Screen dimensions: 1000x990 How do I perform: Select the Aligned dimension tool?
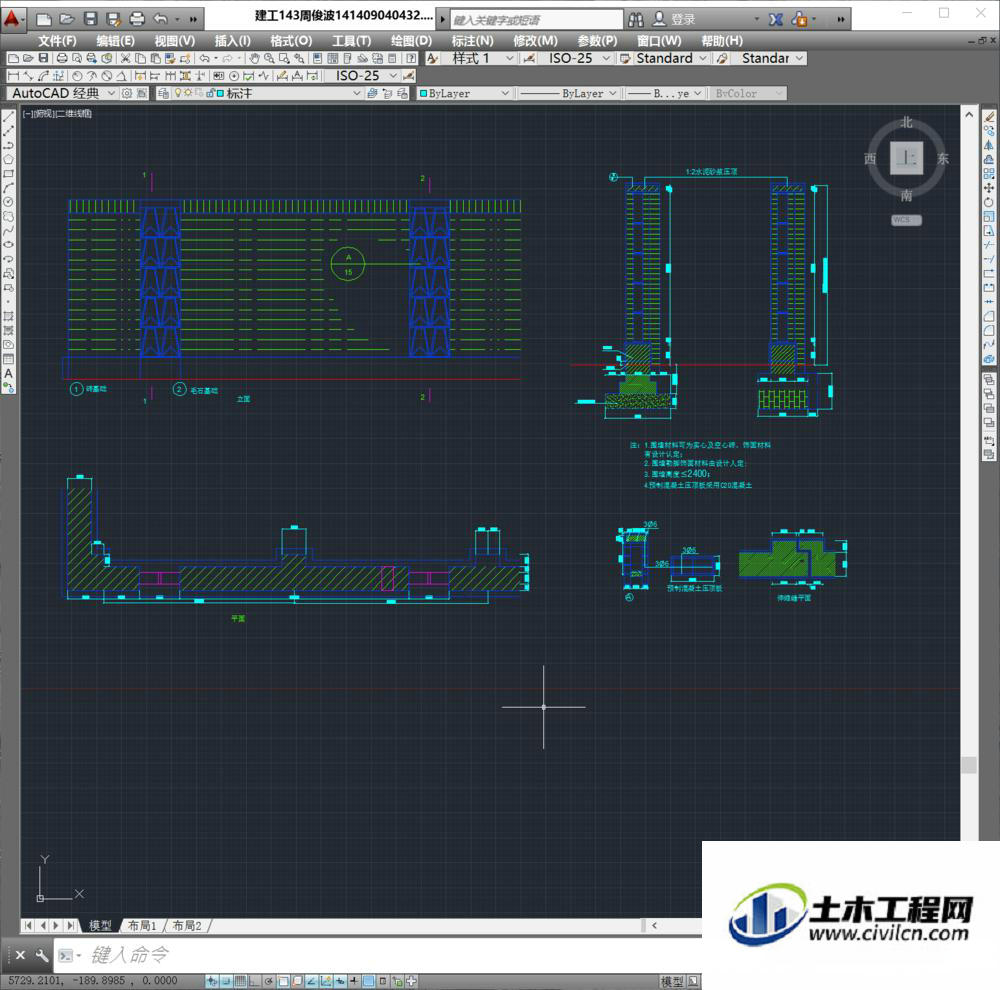coord(29,76)
